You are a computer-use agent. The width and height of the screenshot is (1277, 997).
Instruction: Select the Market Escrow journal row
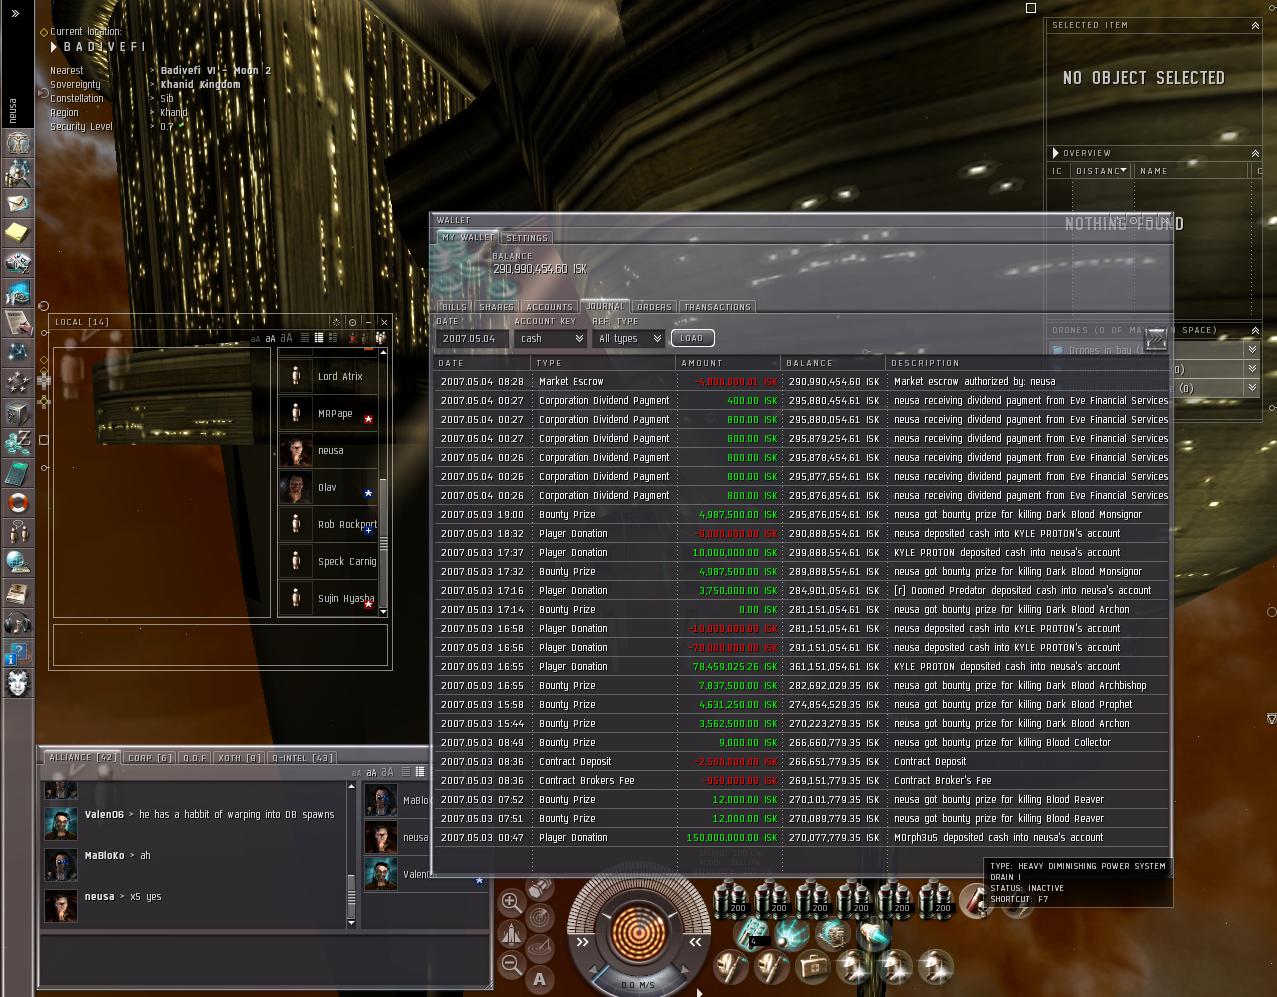tap(801, 381)
